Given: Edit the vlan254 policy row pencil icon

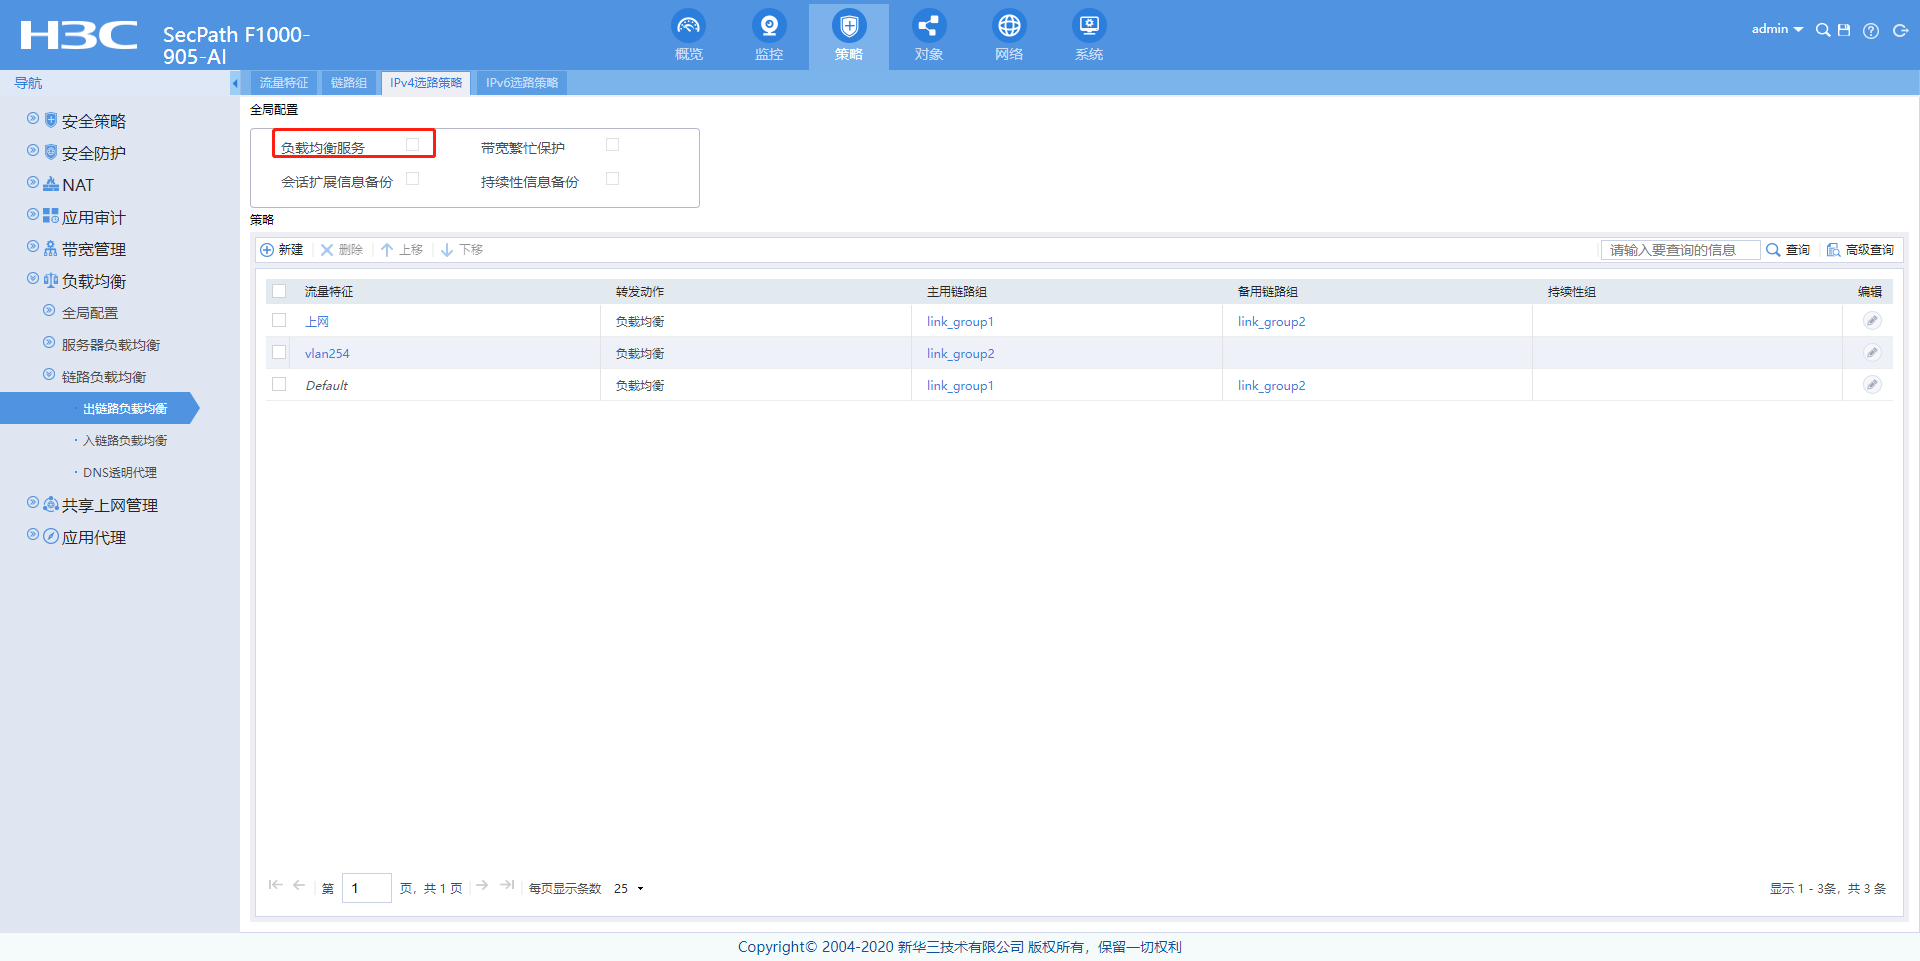Looking at the screenshot, I should (x=1872, y=353).
